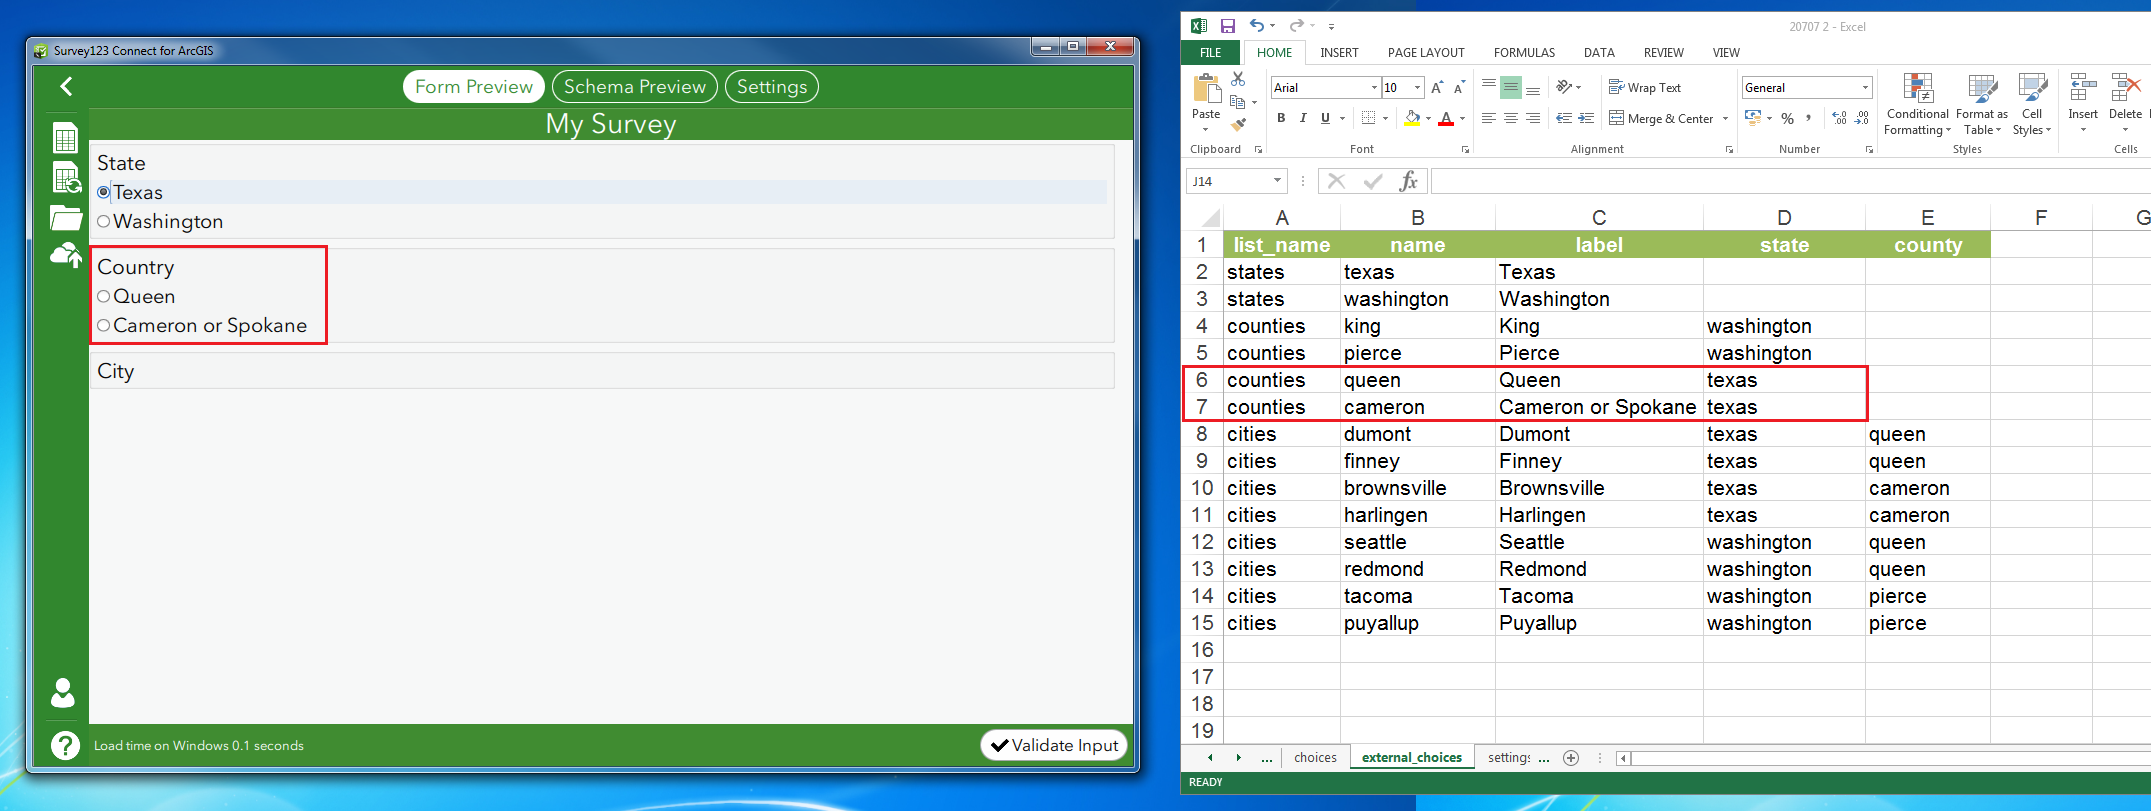Activate Format Painter brush
This screenshot has height=811, width=2151.
pos(1238,125)
